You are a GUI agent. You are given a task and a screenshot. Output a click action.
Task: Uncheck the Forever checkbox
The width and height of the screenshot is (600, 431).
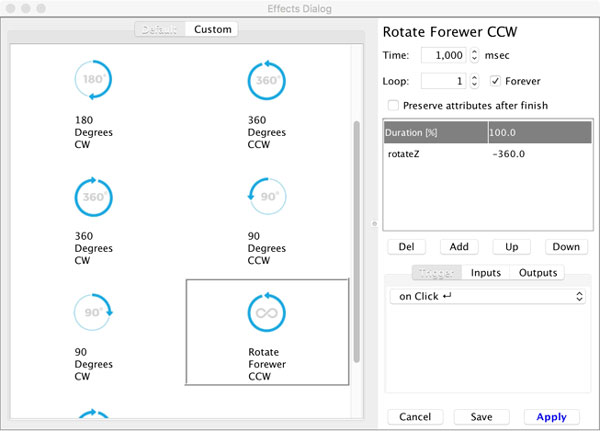tap(495, 81)
